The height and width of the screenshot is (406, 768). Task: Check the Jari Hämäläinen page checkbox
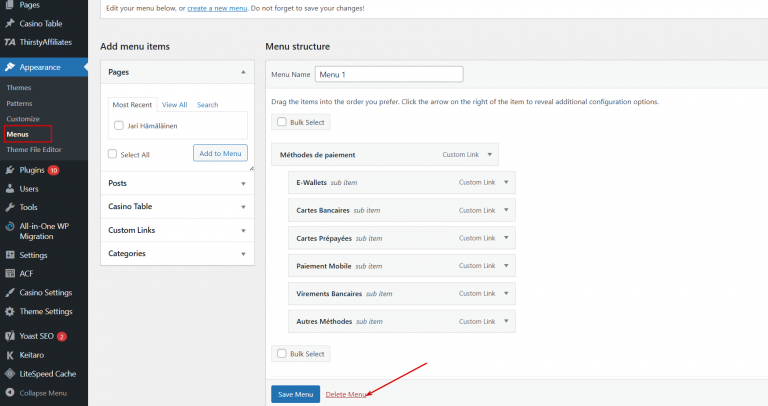click(x=119, y=125)
